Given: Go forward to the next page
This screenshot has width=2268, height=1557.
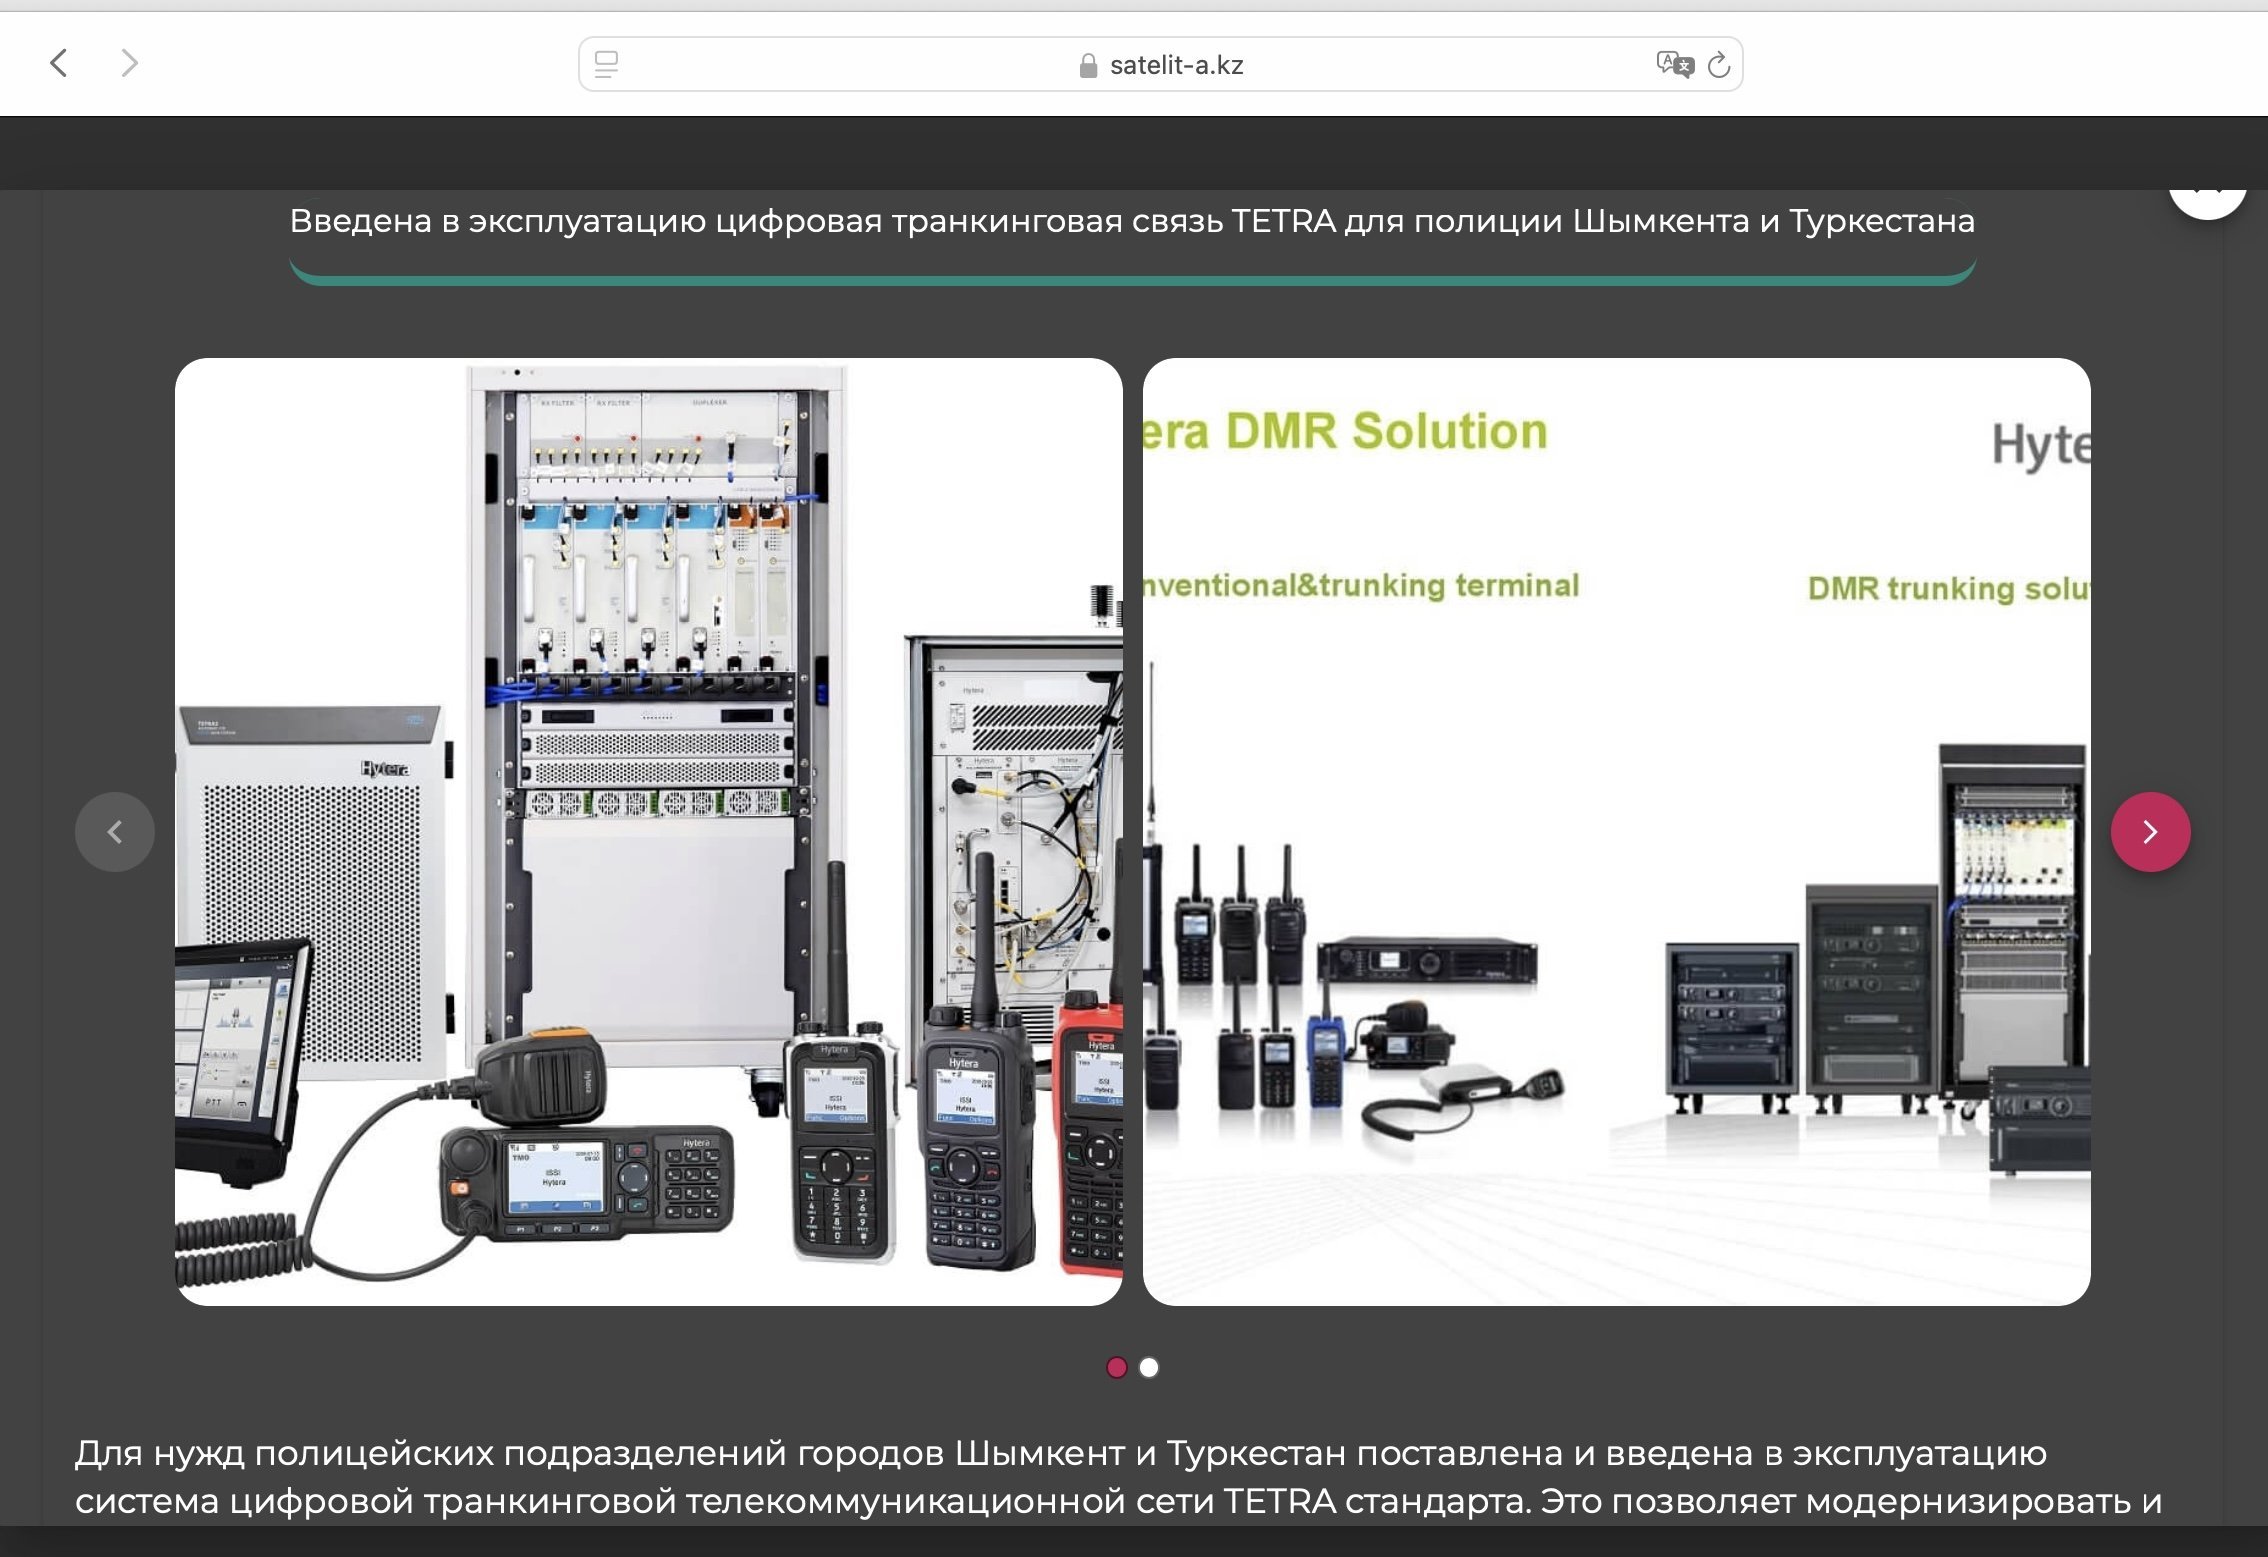Looking at the screenshot, I should click(129, 64).
